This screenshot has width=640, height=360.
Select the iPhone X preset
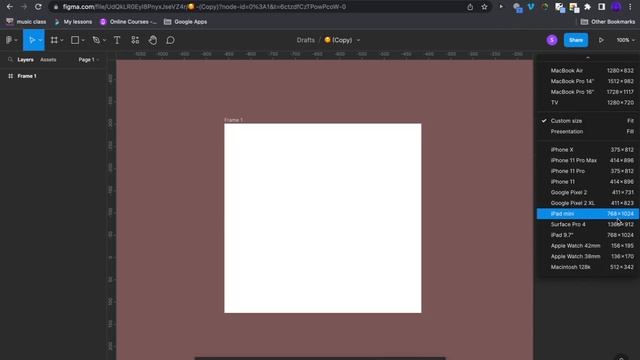click(588, 150)
